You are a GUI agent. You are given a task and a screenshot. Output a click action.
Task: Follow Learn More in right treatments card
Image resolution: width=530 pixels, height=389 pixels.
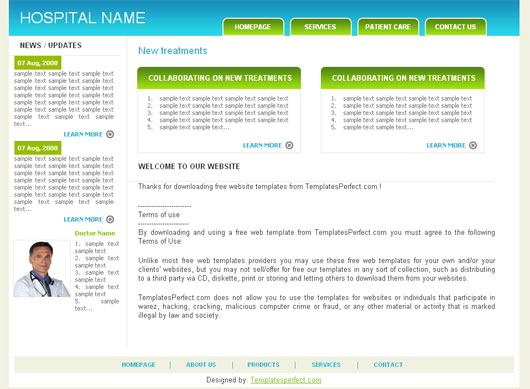[x=446, y=145]
